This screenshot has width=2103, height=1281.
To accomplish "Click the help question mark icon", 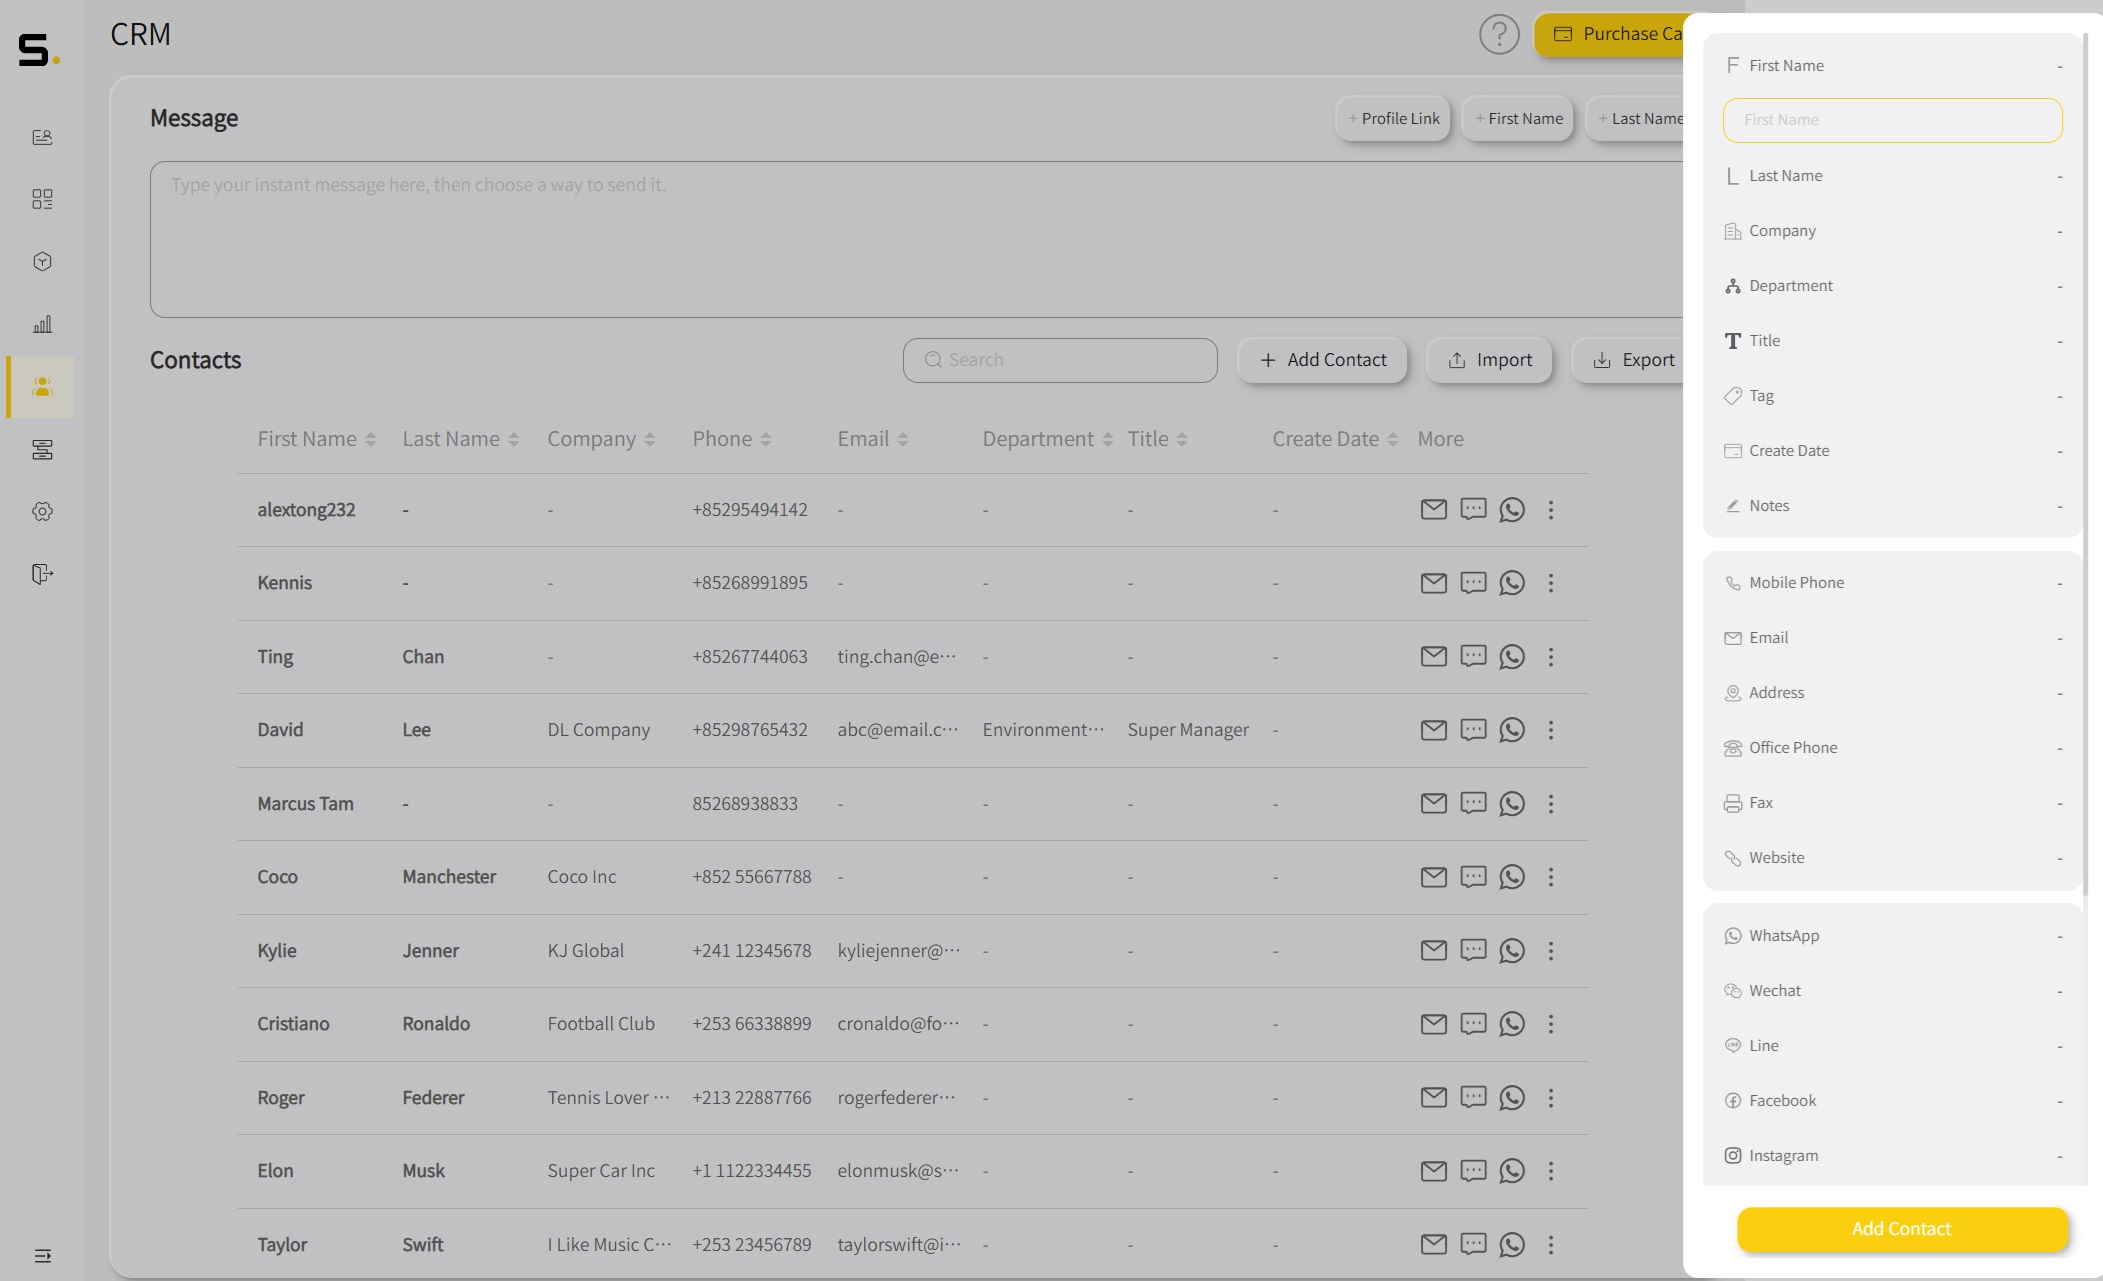I will [x=1498, y=33].
